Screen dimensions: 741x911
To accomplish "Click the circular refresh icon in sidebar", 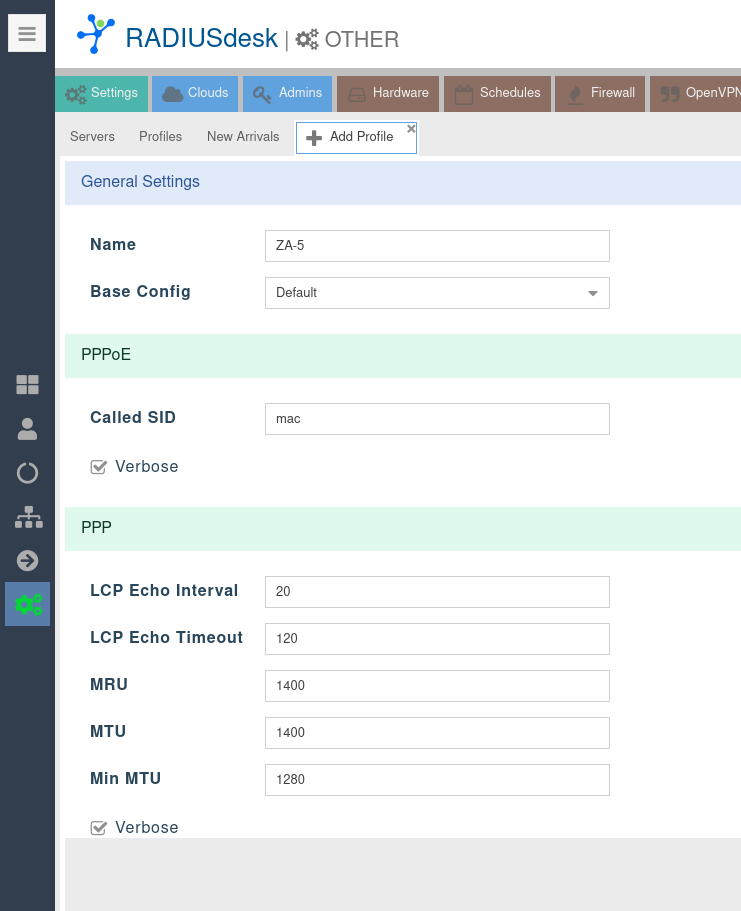I will click(x=27, y=473).
